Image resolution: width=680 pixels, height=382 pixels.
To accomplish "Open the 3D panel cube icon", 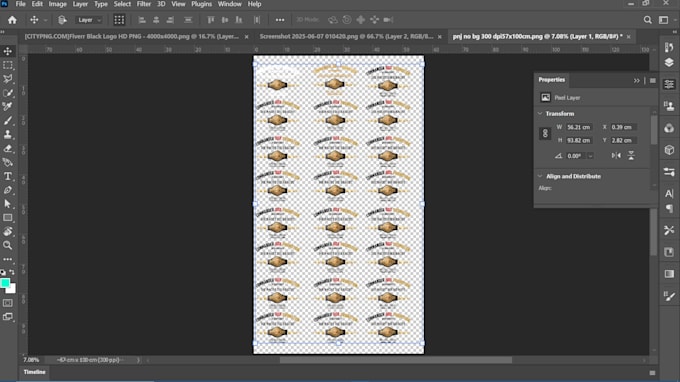I will [669, 150].
